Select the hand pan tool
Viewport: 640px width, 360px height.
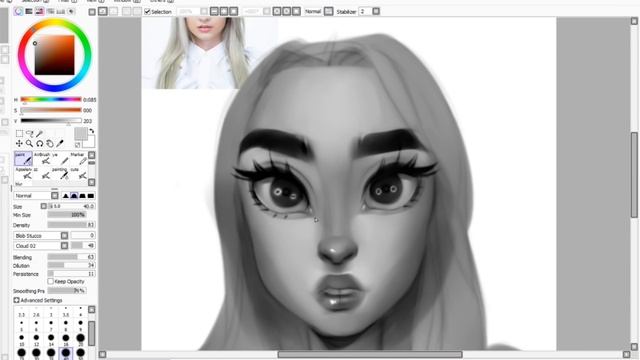[x=50, y=144]
